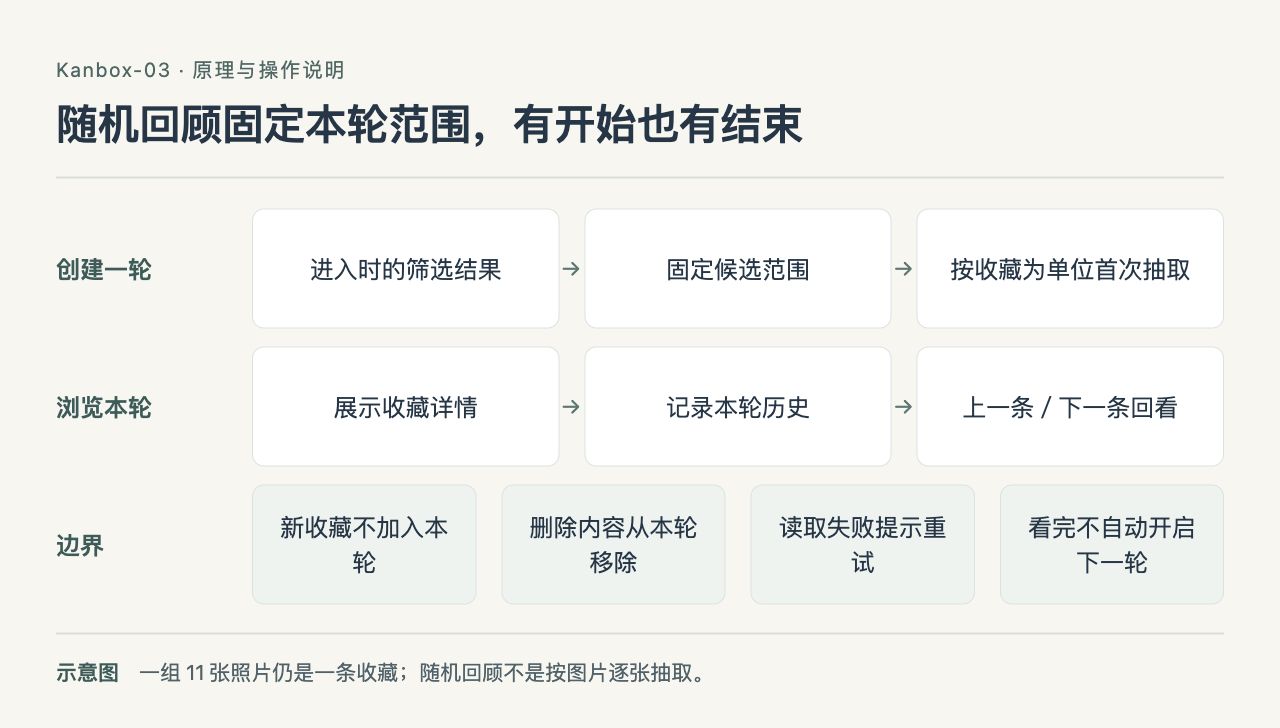
Task: Click the arrow after 展示收藏详情
Action: tap(571, 407)
